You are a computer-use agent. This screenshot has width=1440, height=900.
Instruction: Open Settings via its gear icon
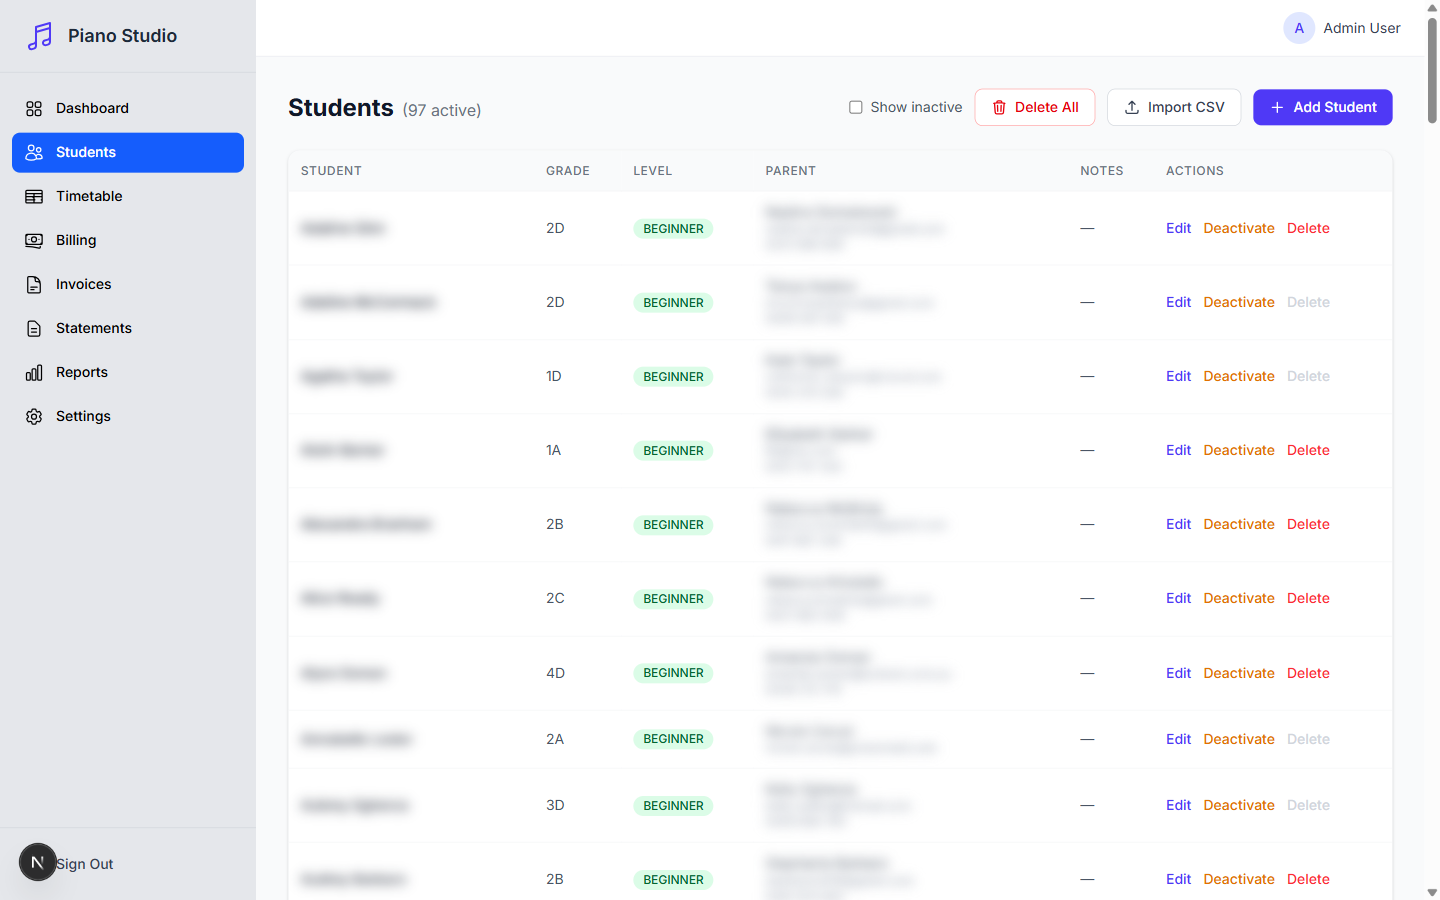click(34, 416)
